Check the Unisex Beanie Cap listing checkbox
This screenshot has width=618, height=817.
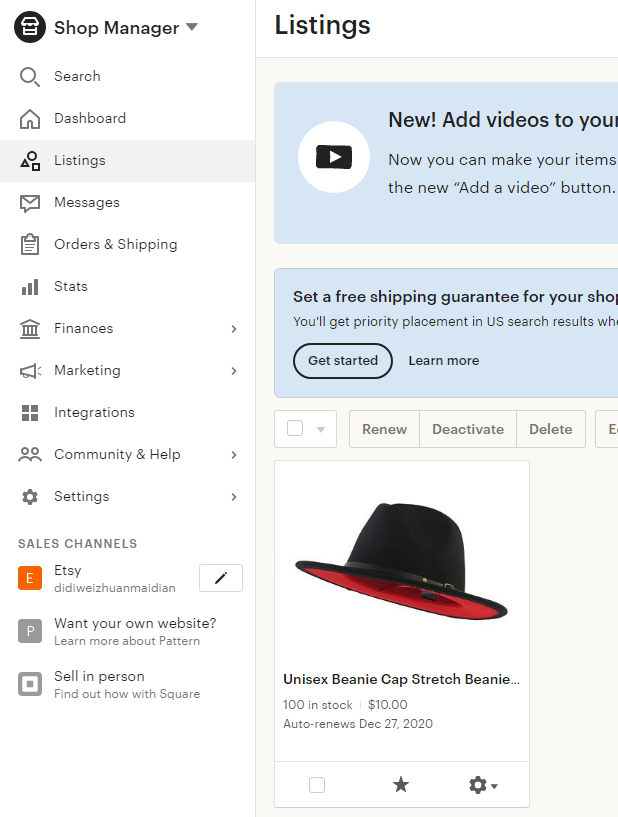click(x=317, y=785)
